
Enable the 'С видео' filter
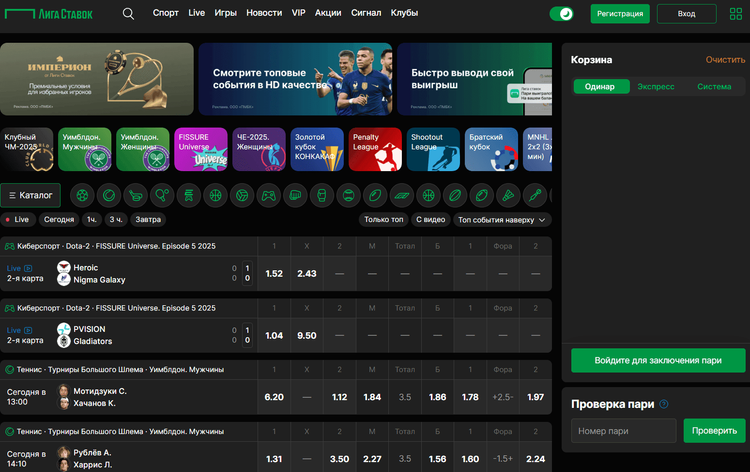tap(429, 219)
